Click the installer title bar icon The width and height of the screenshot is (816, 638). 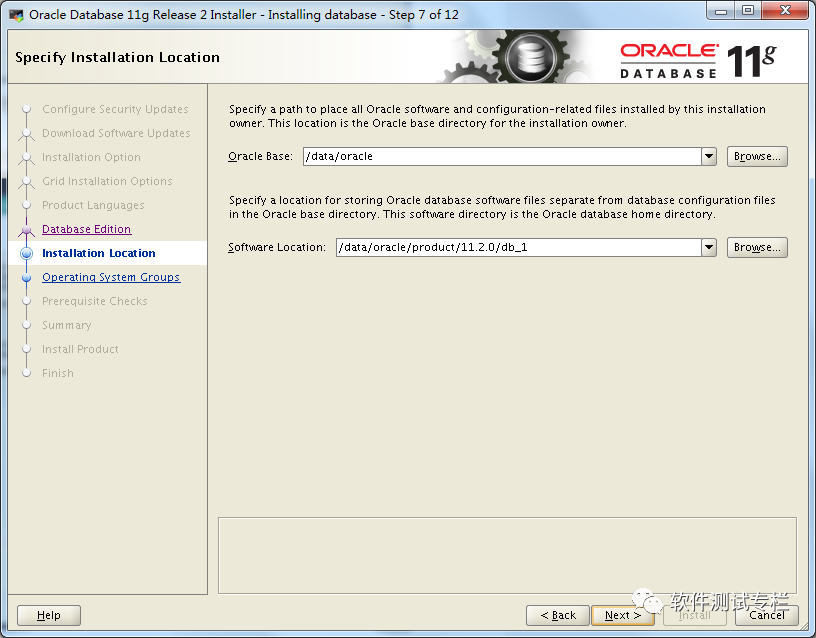(x=17, y=15)
